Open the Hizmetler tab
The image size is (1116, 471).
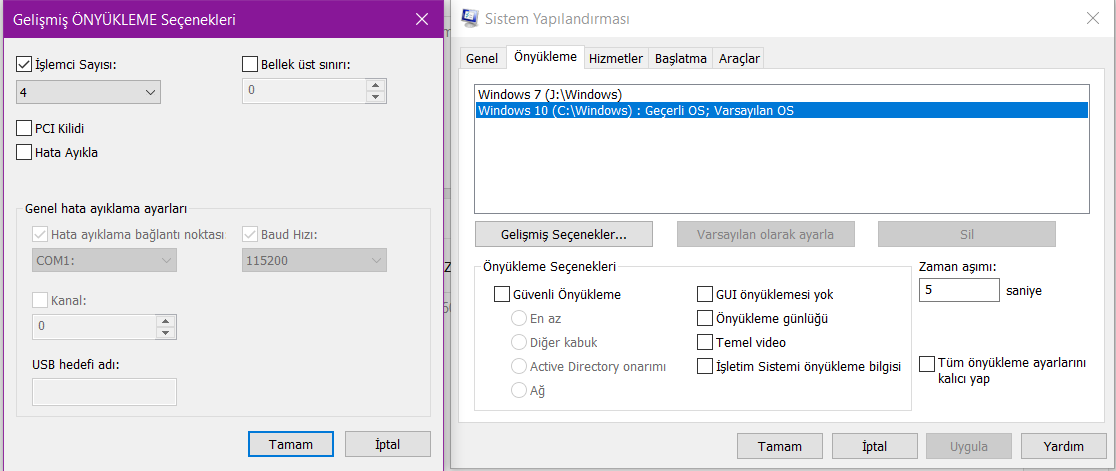click(x=615, y=59)
